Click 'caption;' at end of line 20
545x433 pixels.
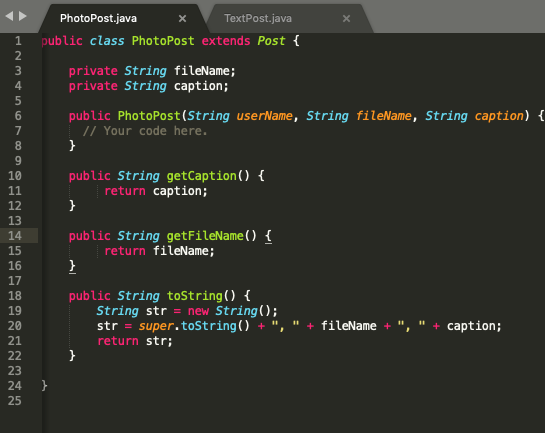pyautogui.click(x=474, y=326)
